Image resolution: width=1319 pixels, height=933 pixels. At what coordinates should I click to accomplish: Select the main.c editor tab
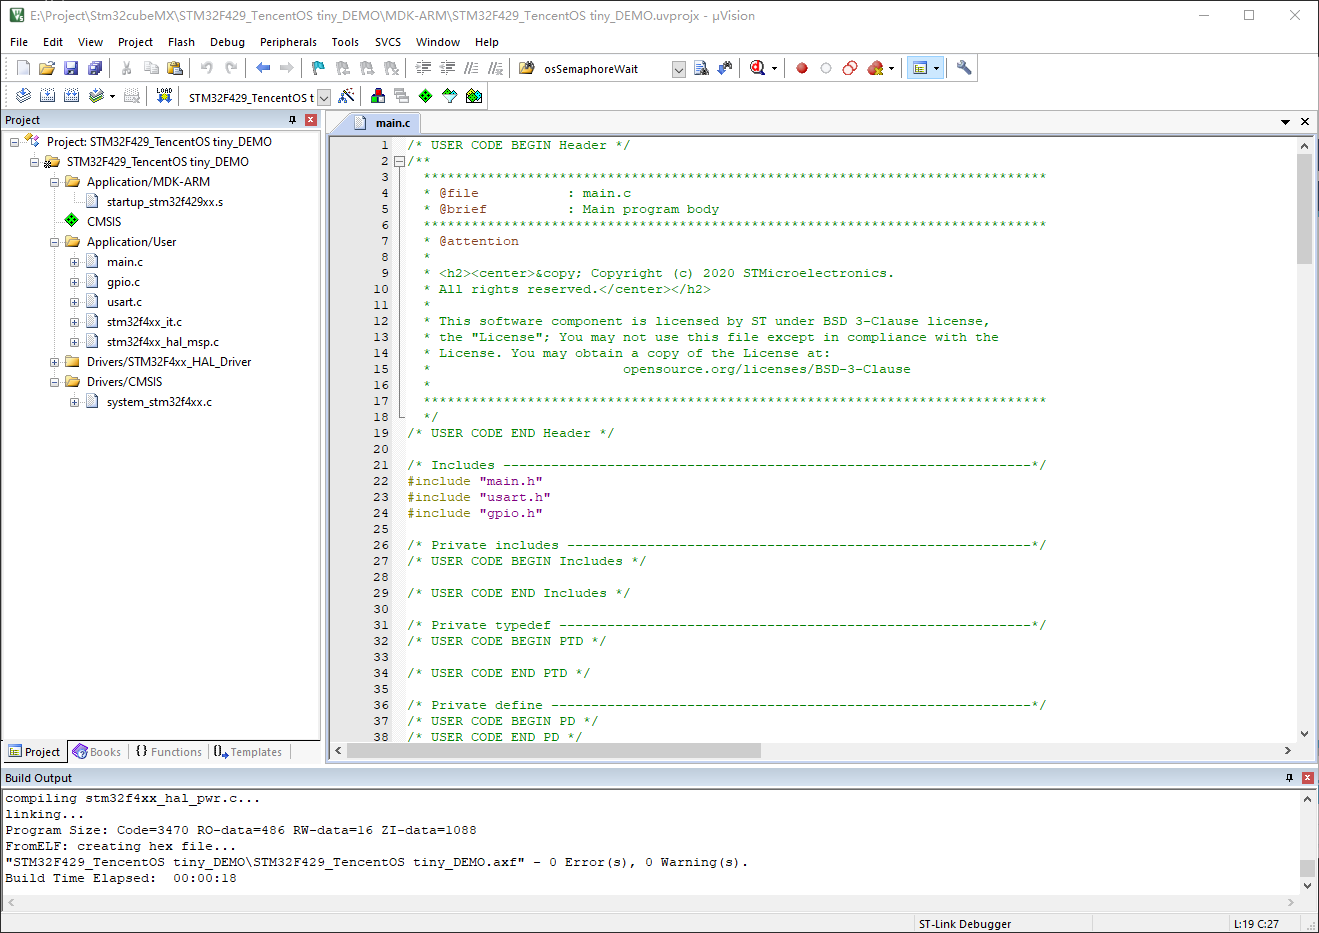pos(383,123)
